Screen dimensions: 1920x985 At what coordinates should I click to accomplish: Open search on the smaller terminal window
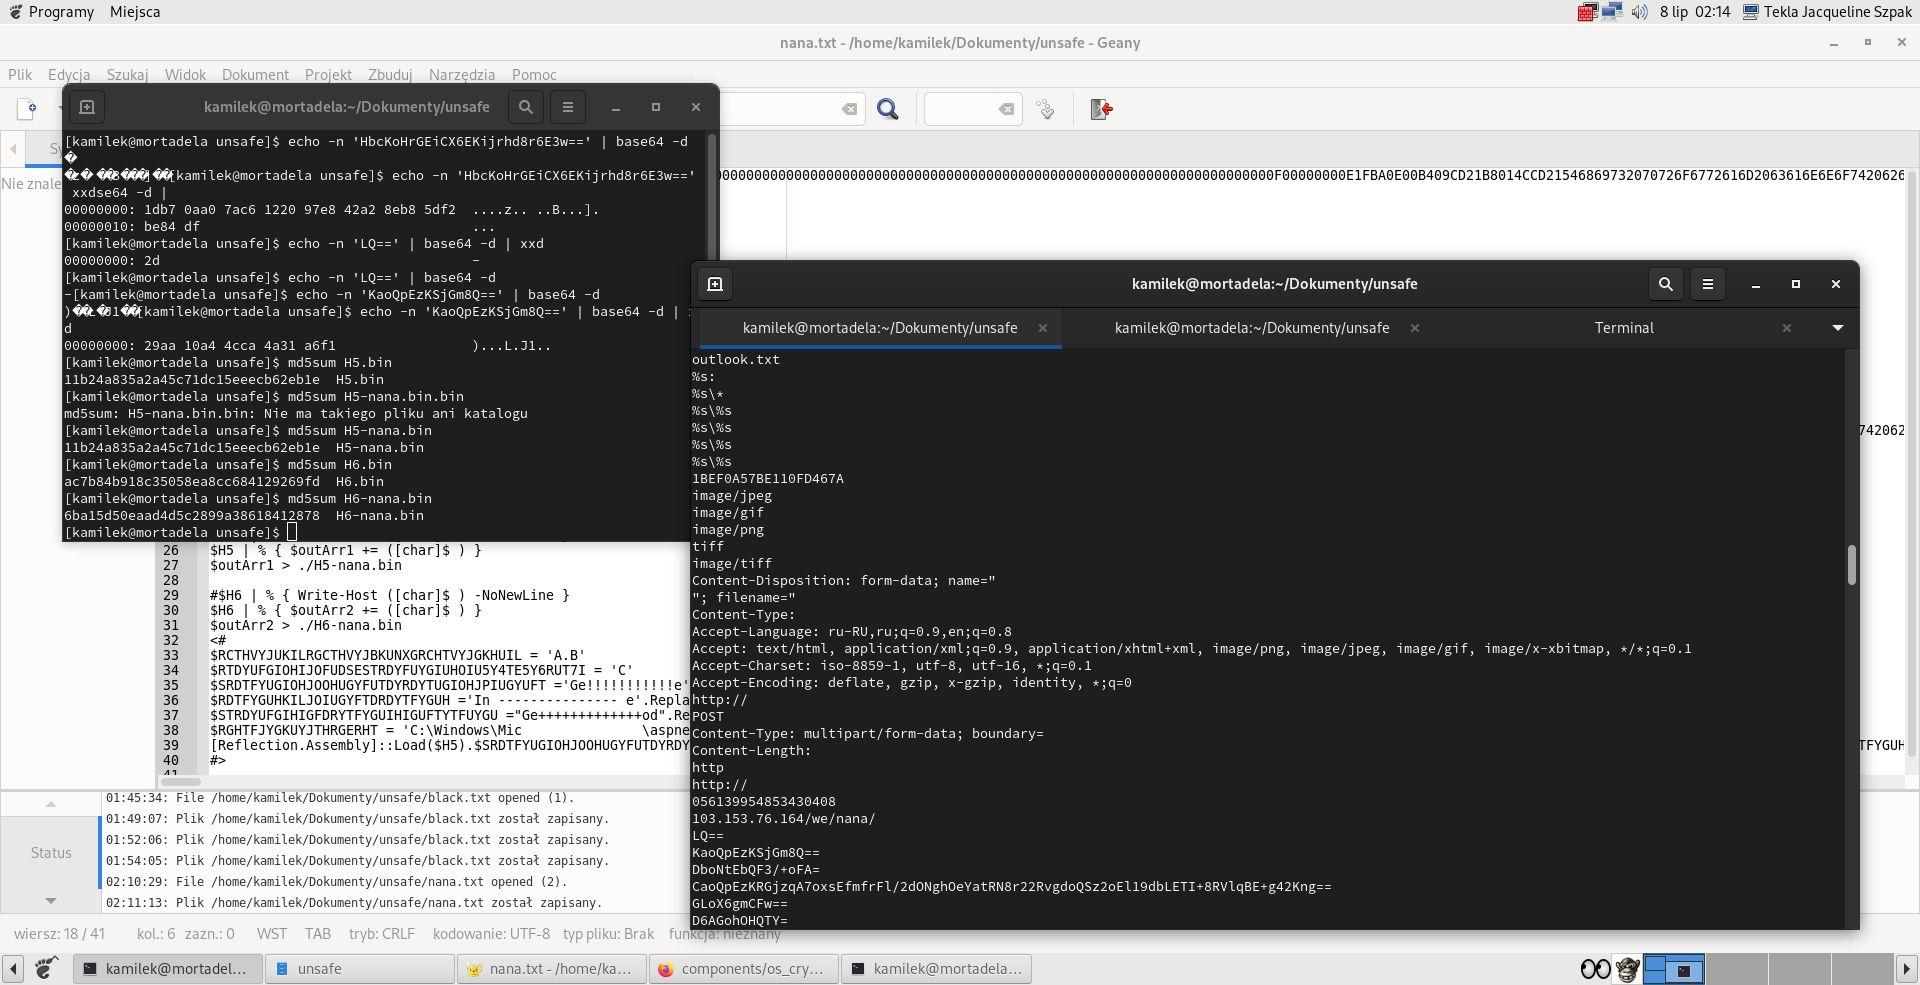525,107
